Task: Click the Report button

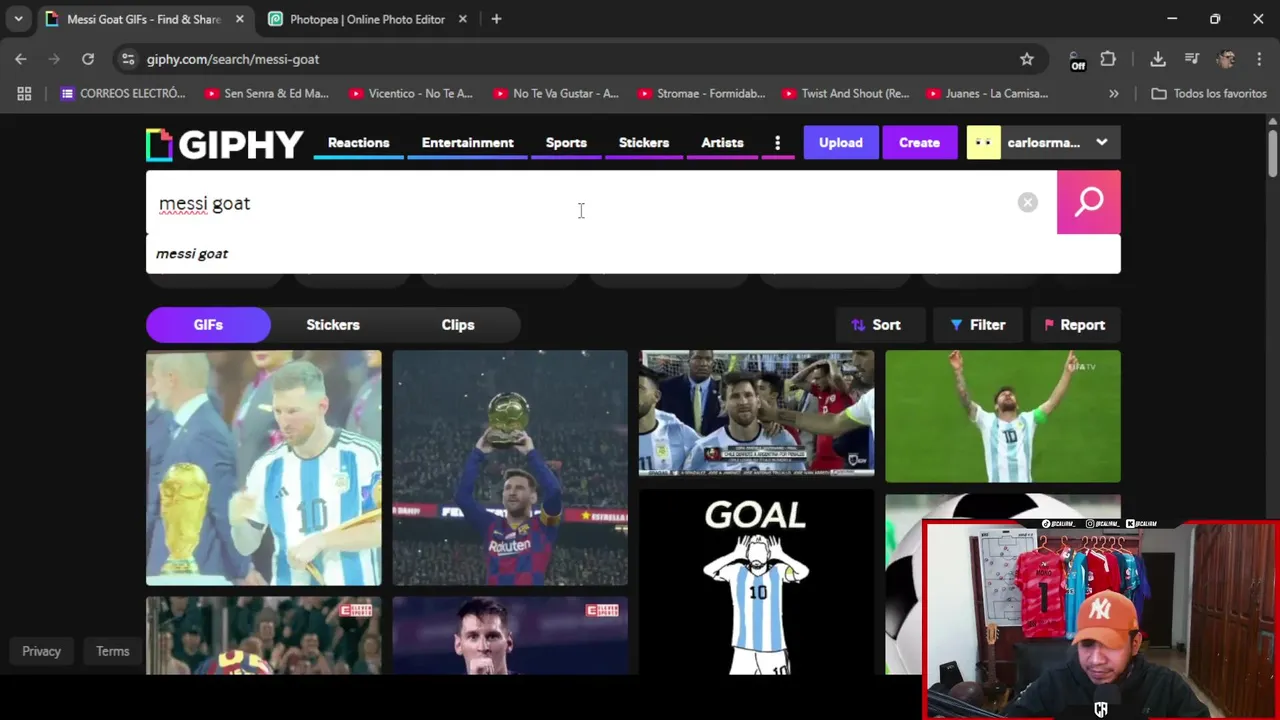Action: [1075, 325]
